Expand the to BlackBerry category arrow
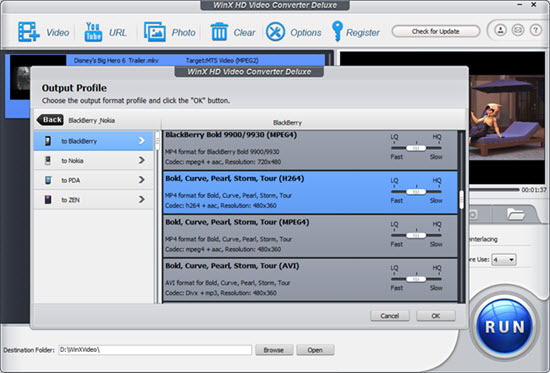Viewport: 550px width, 373px height. pos(141,141)
